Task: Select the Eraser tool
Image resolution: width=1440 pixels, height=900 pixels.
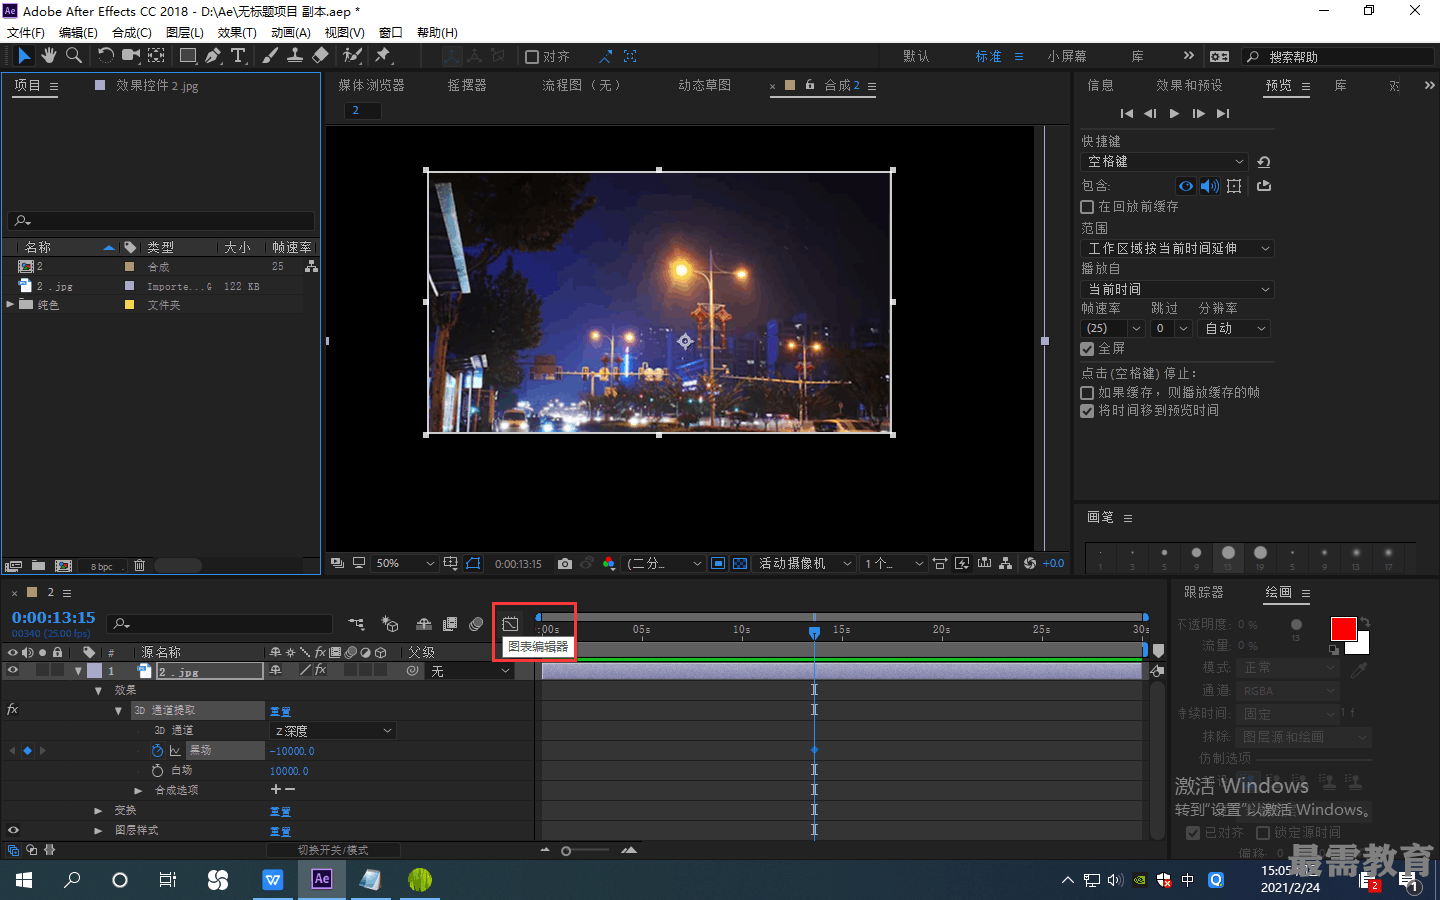Action: click(x=320, y=56)
